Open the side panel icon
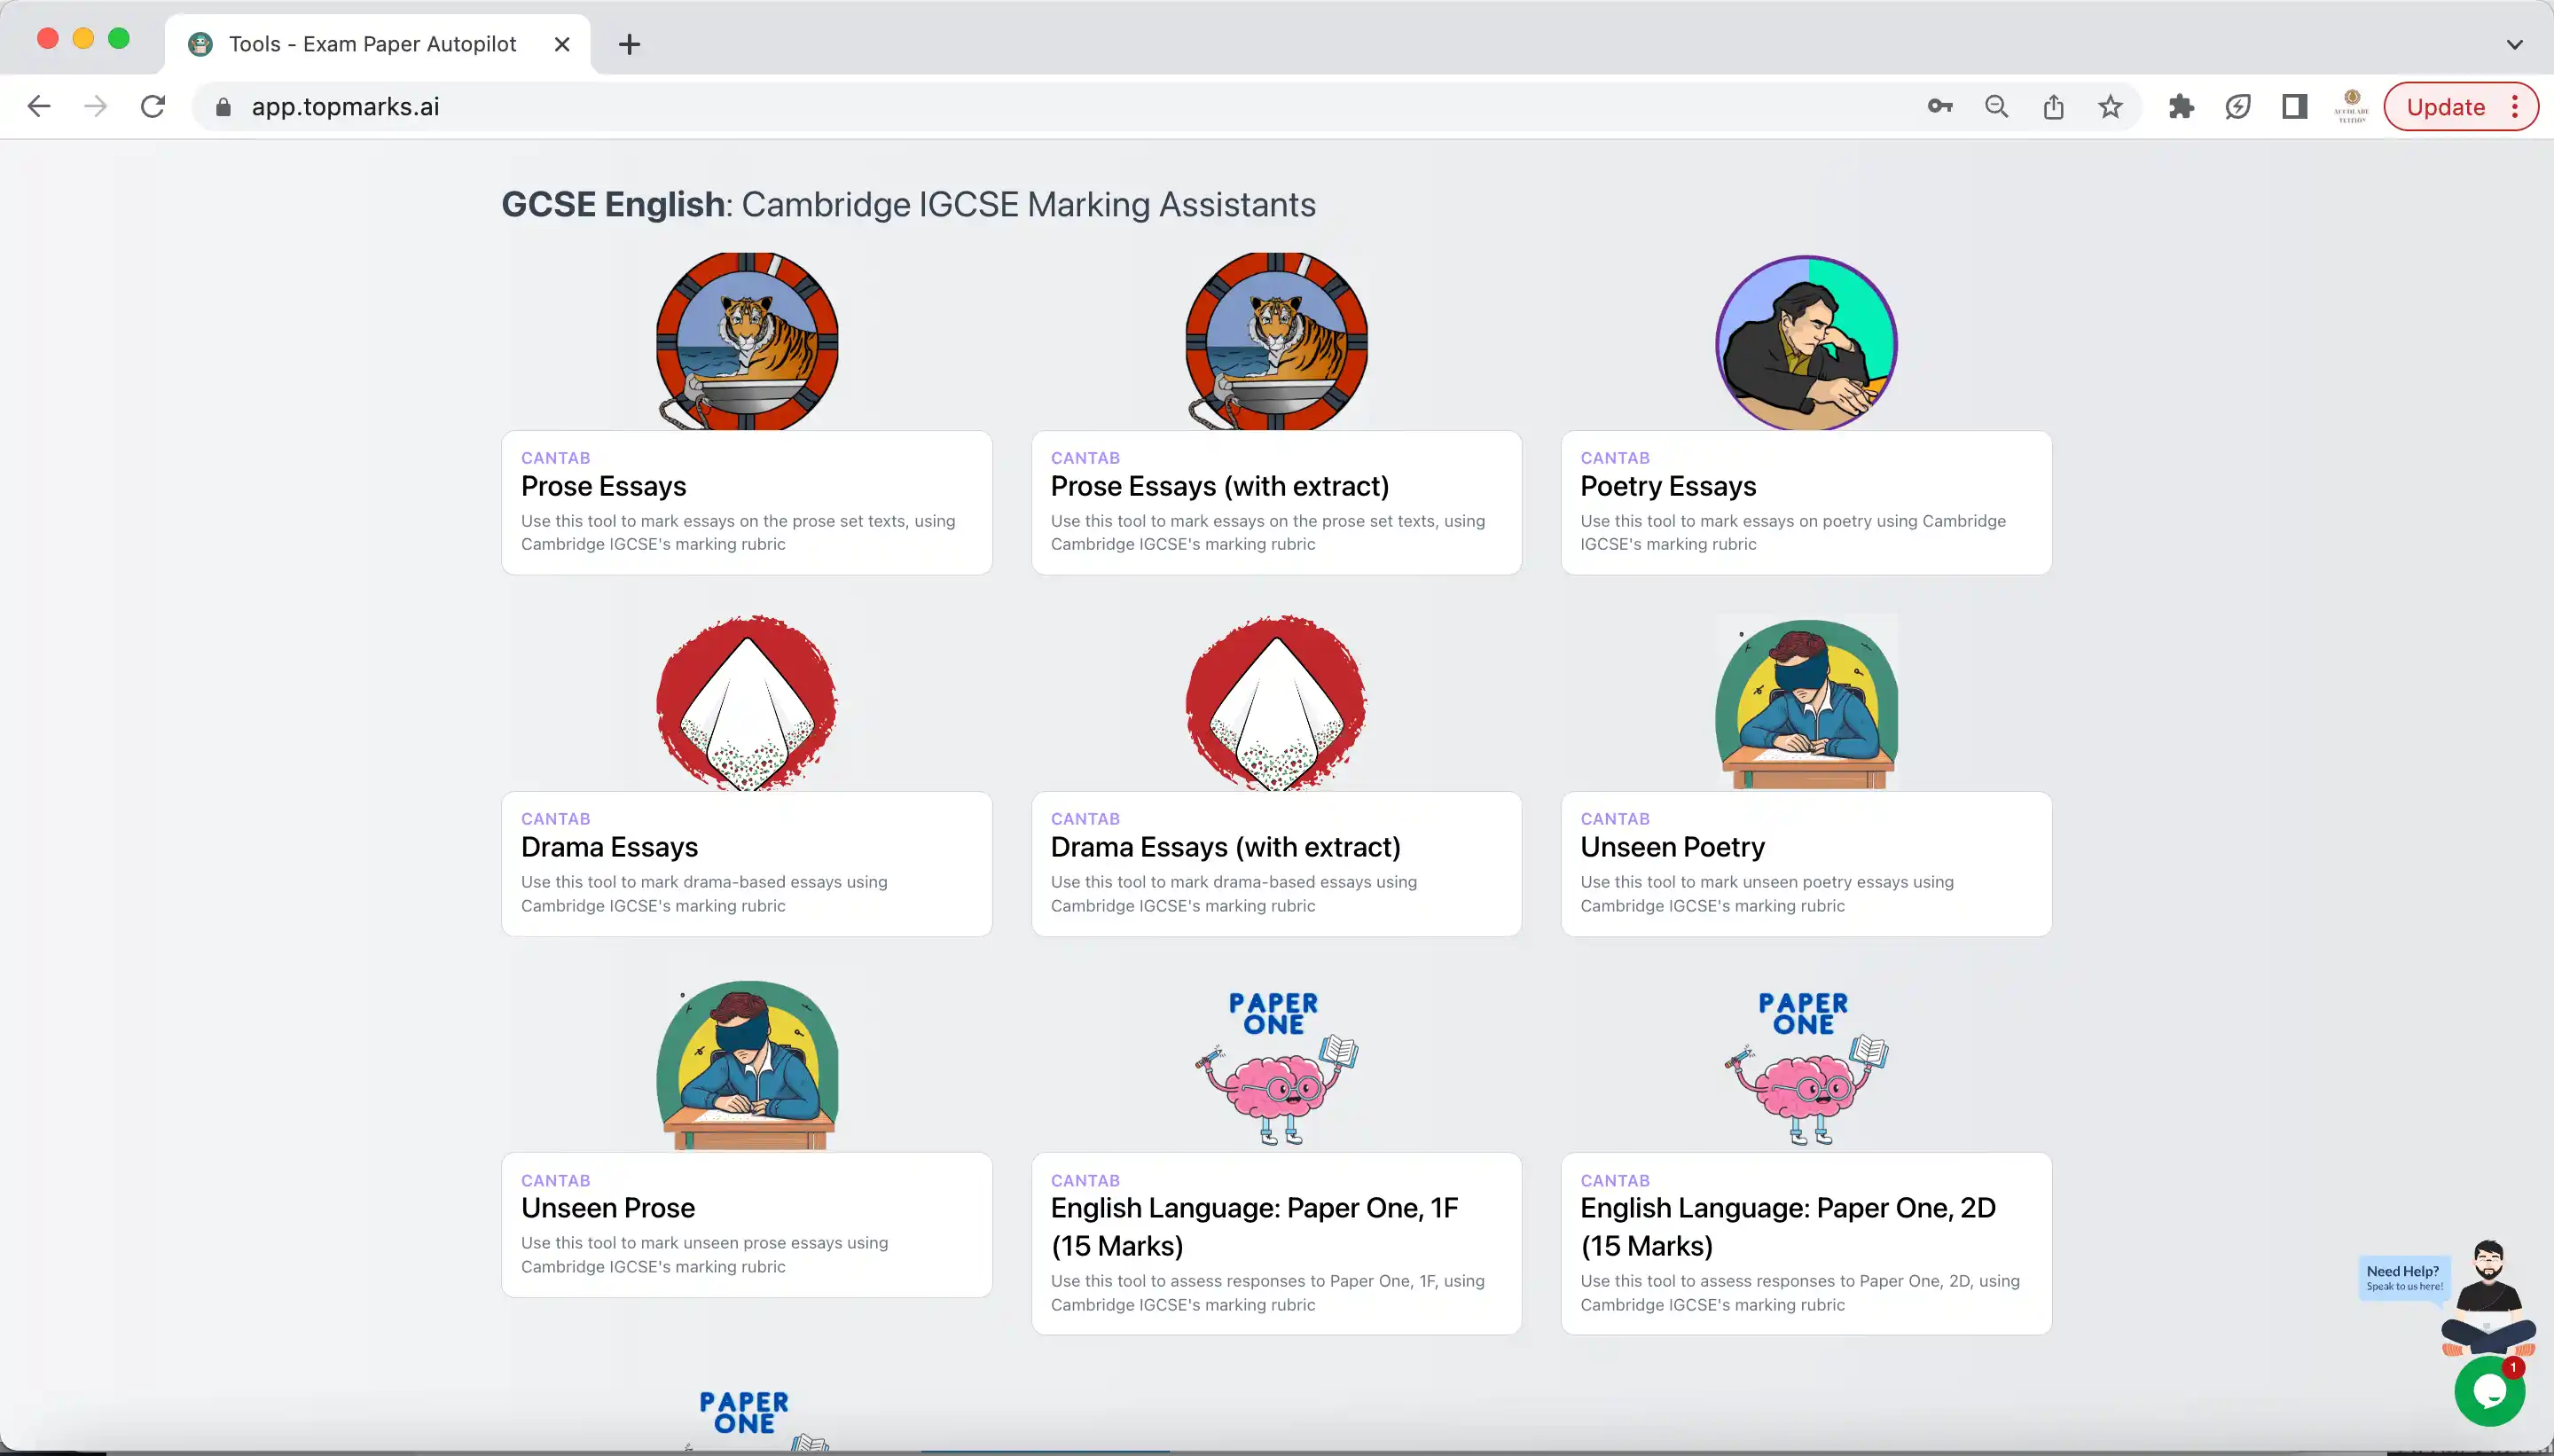Screen dimensions: 2554x1456 click(x=2295, y=106)
